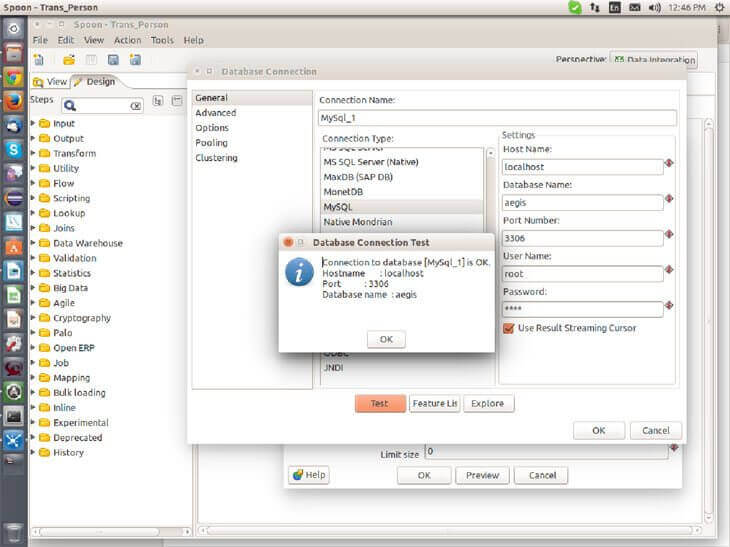
Task: Select the Advanced settings section
Action: [x=216, y=113]
